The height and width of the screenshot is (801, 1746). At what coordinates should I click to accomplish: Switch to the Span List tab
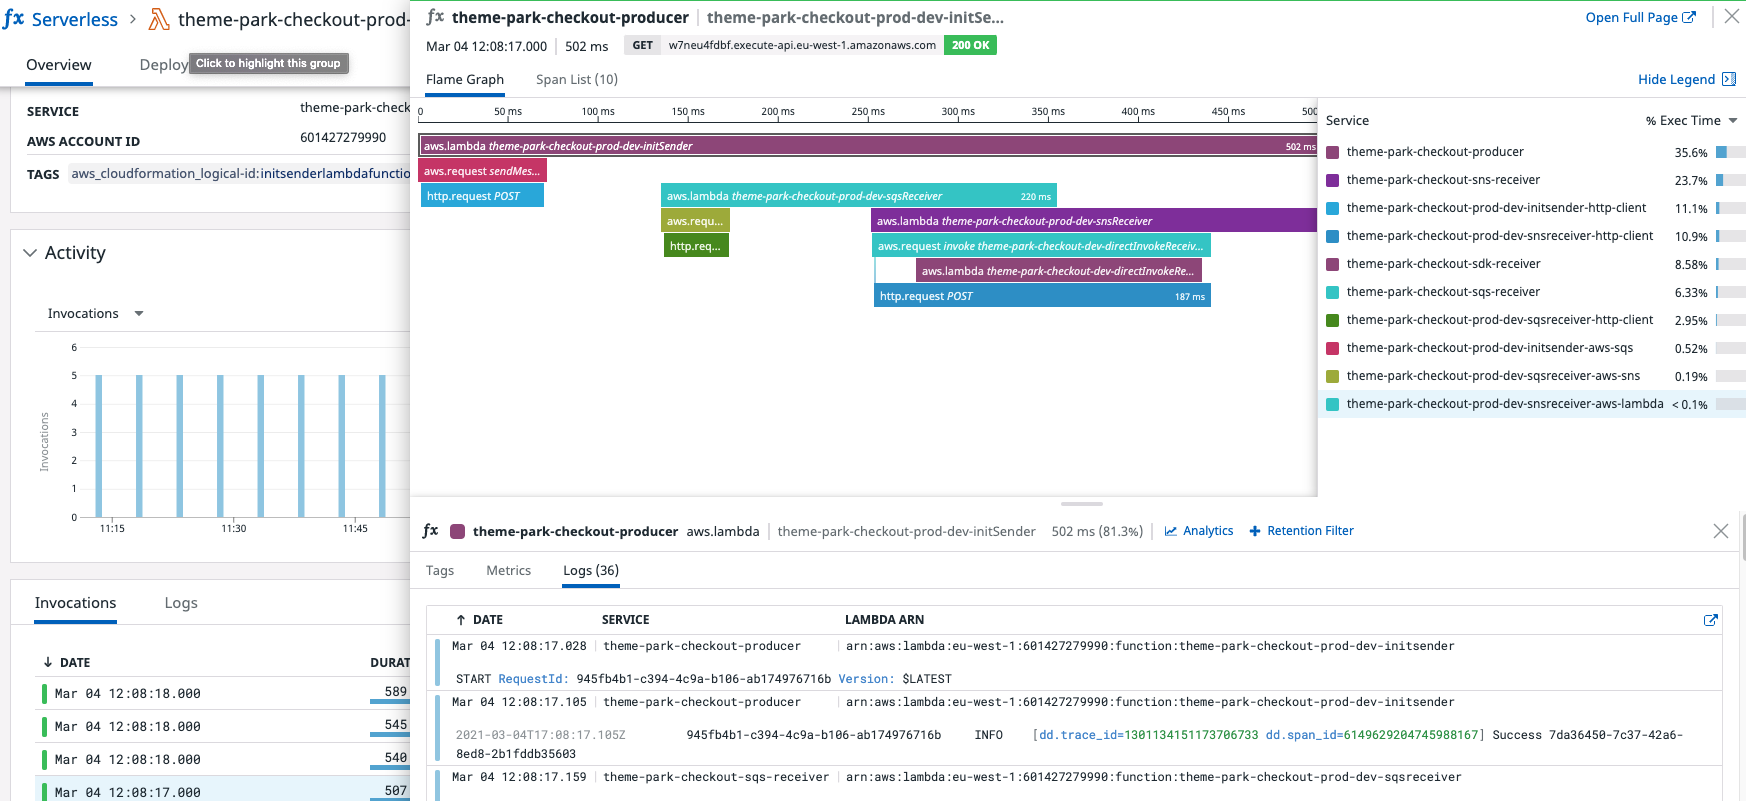(576, 79)
